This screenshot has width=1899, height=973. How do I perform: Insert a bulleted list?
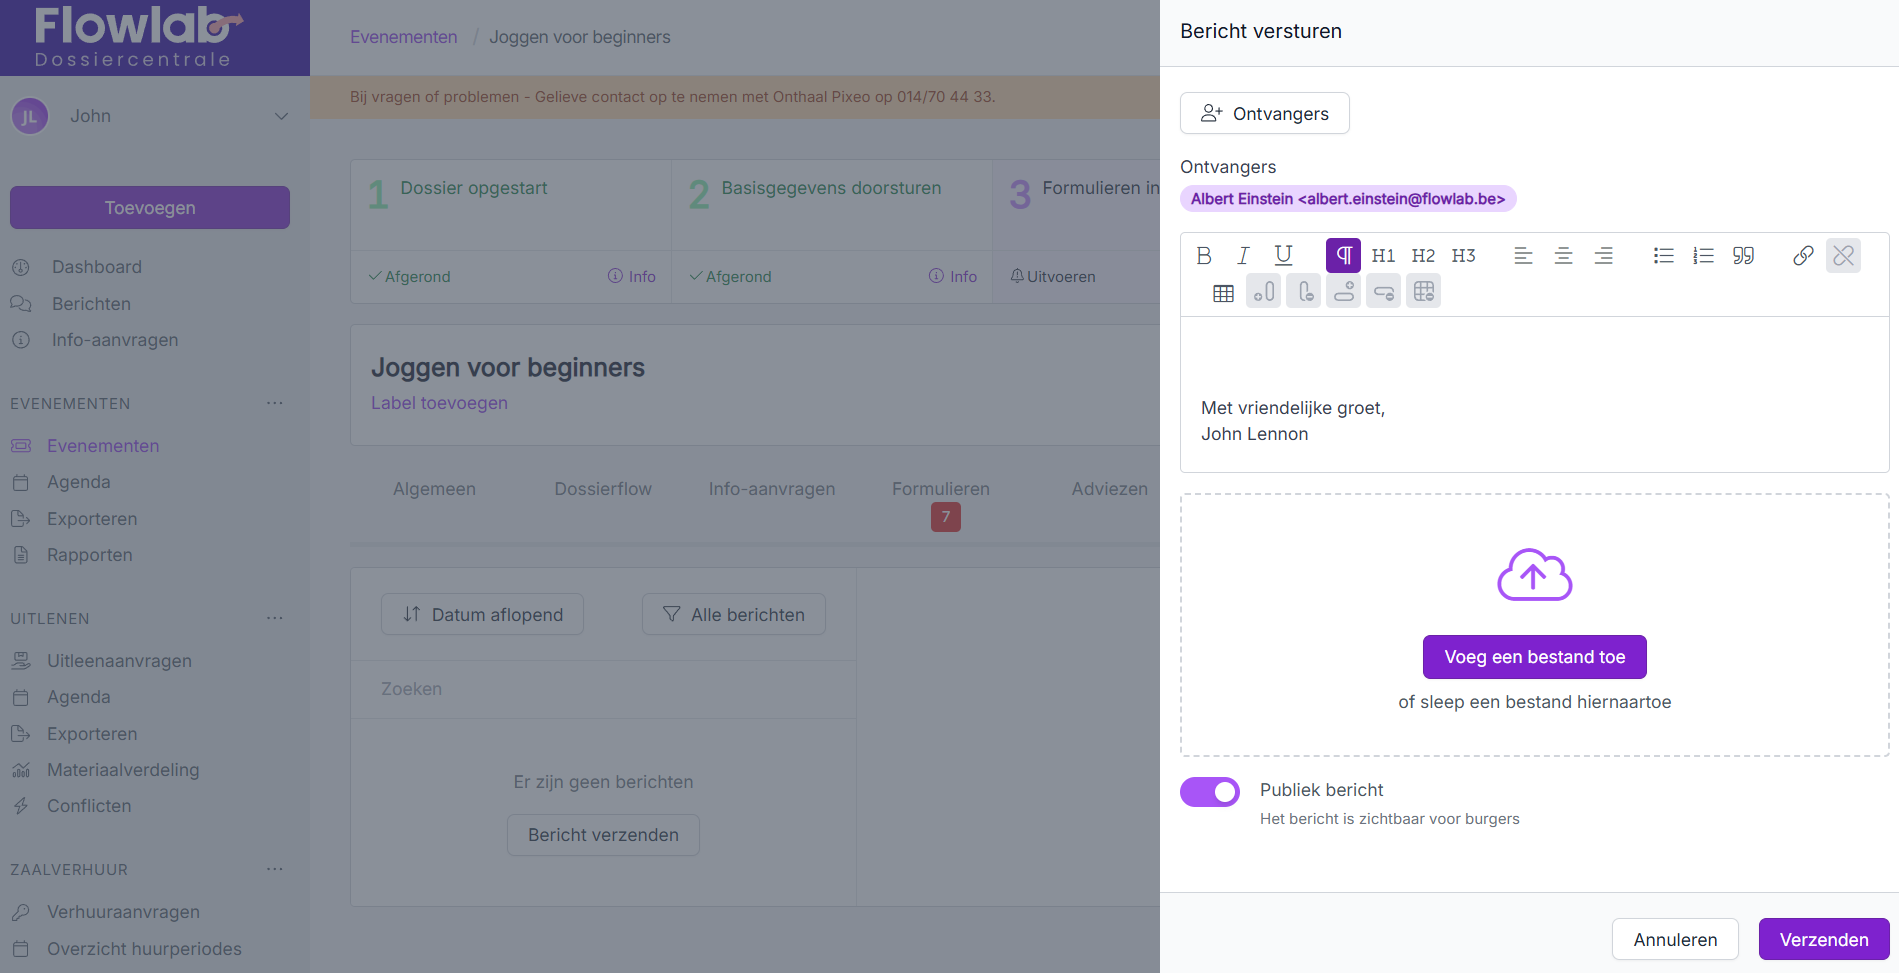click(x=1663, y=256)
